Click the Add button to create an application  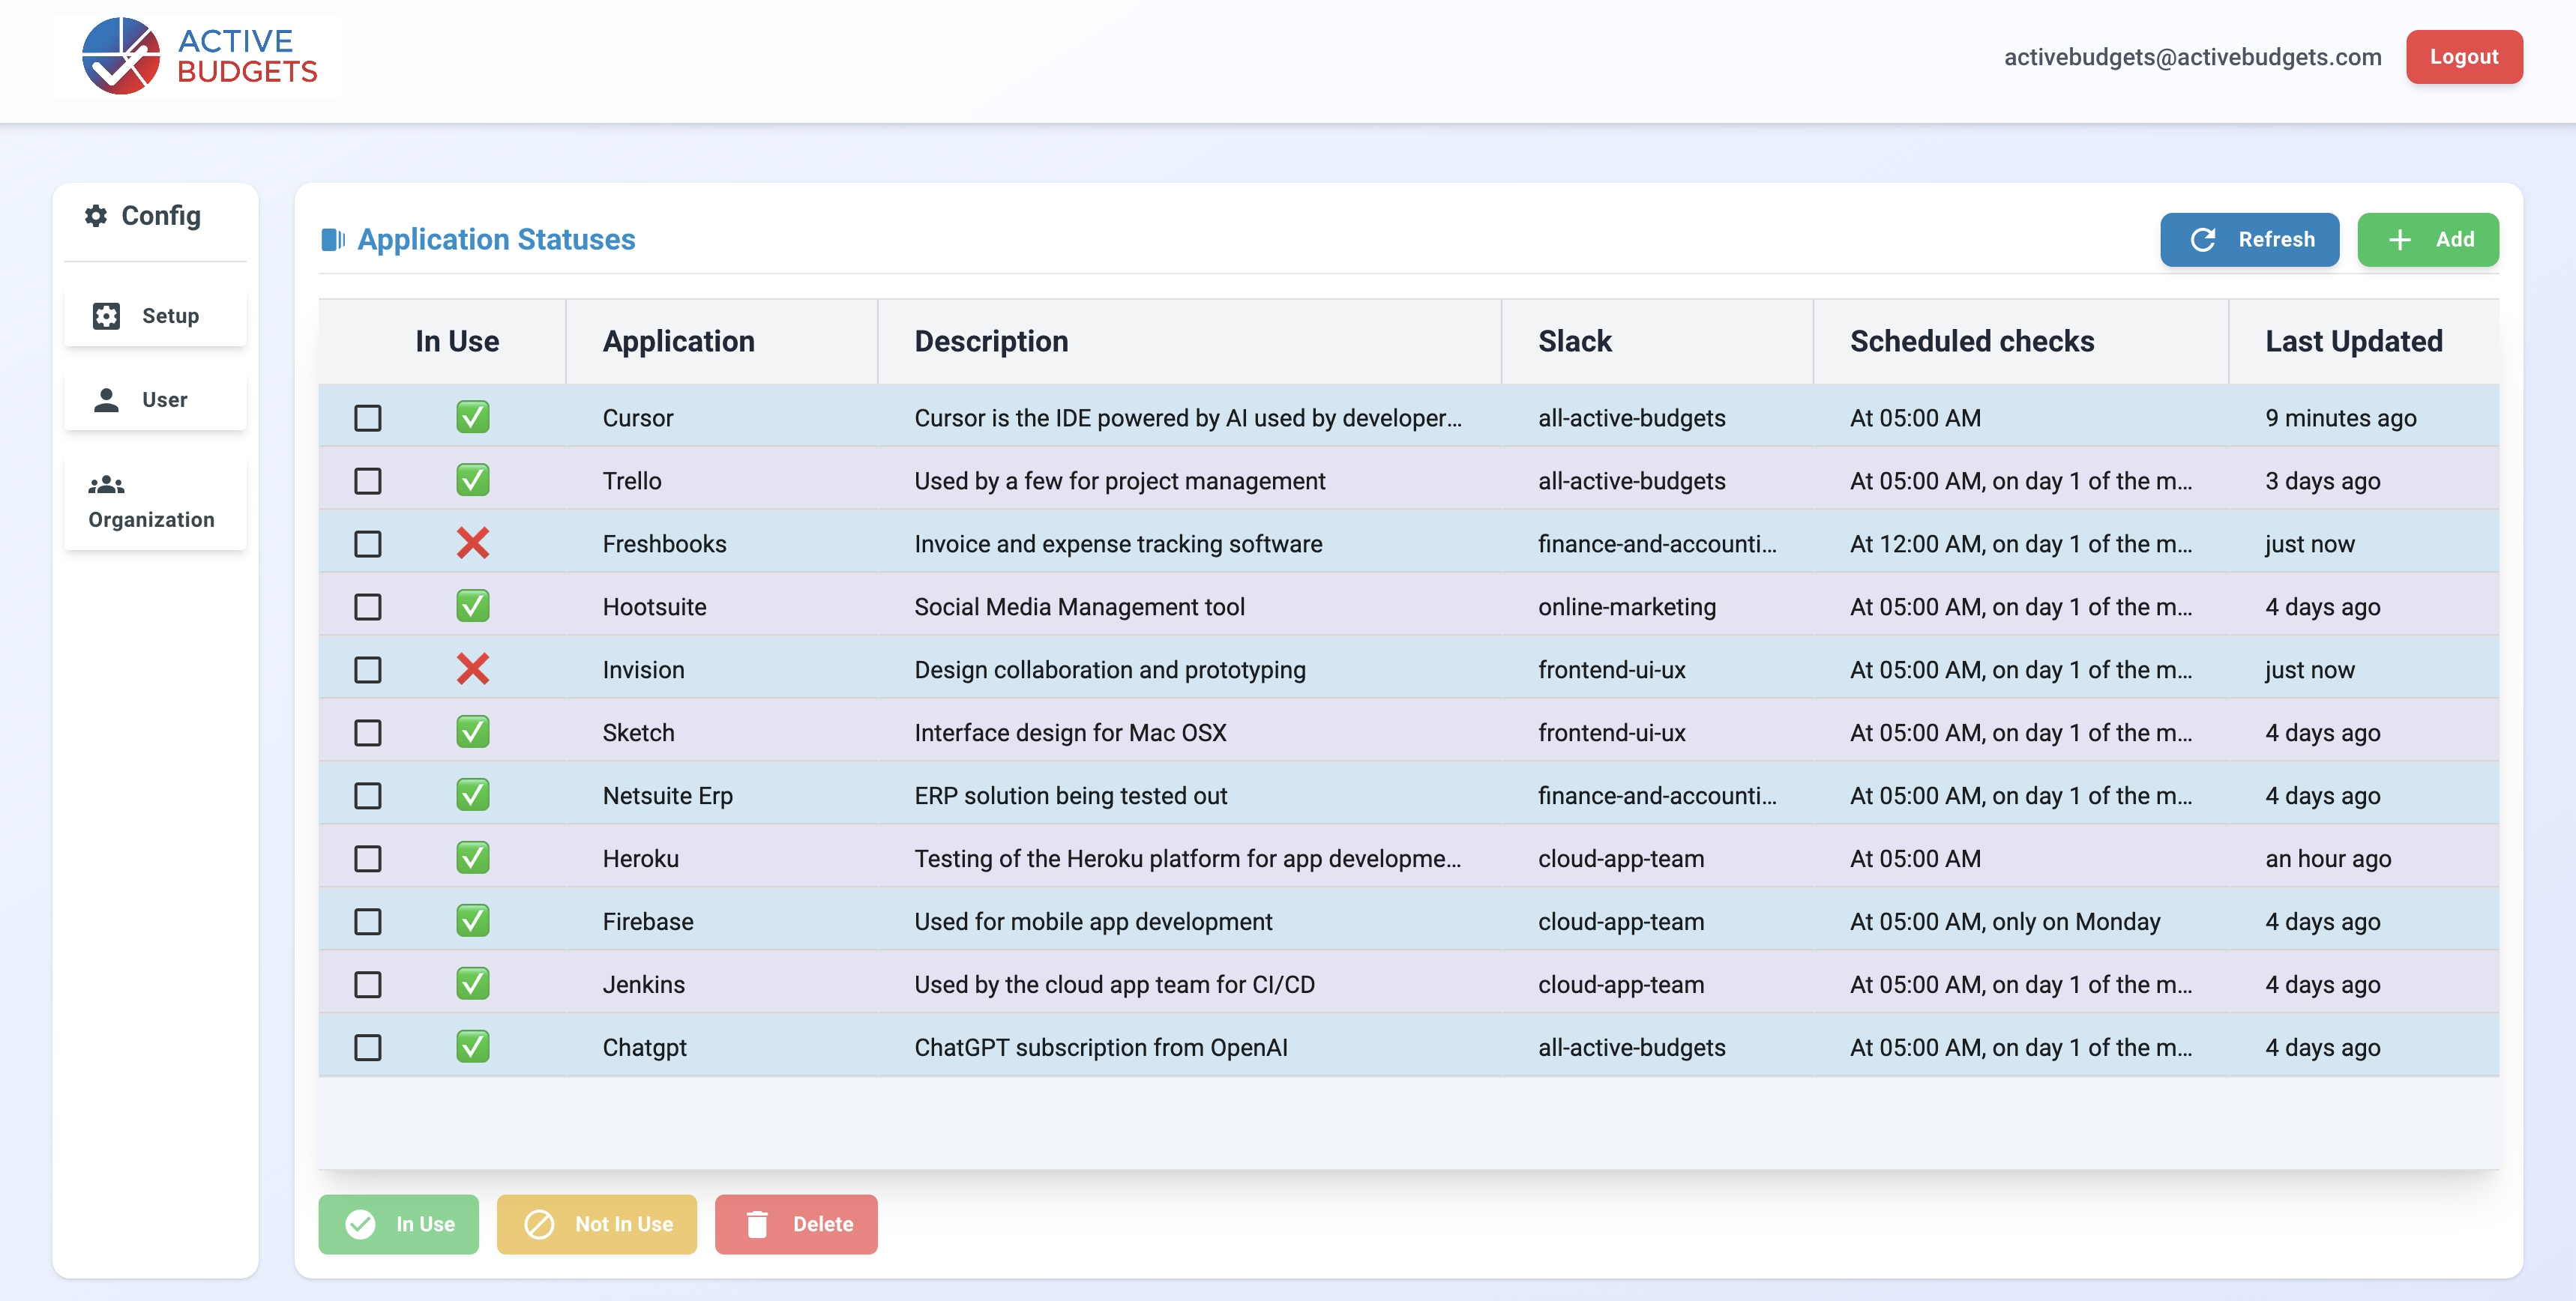2428,239
